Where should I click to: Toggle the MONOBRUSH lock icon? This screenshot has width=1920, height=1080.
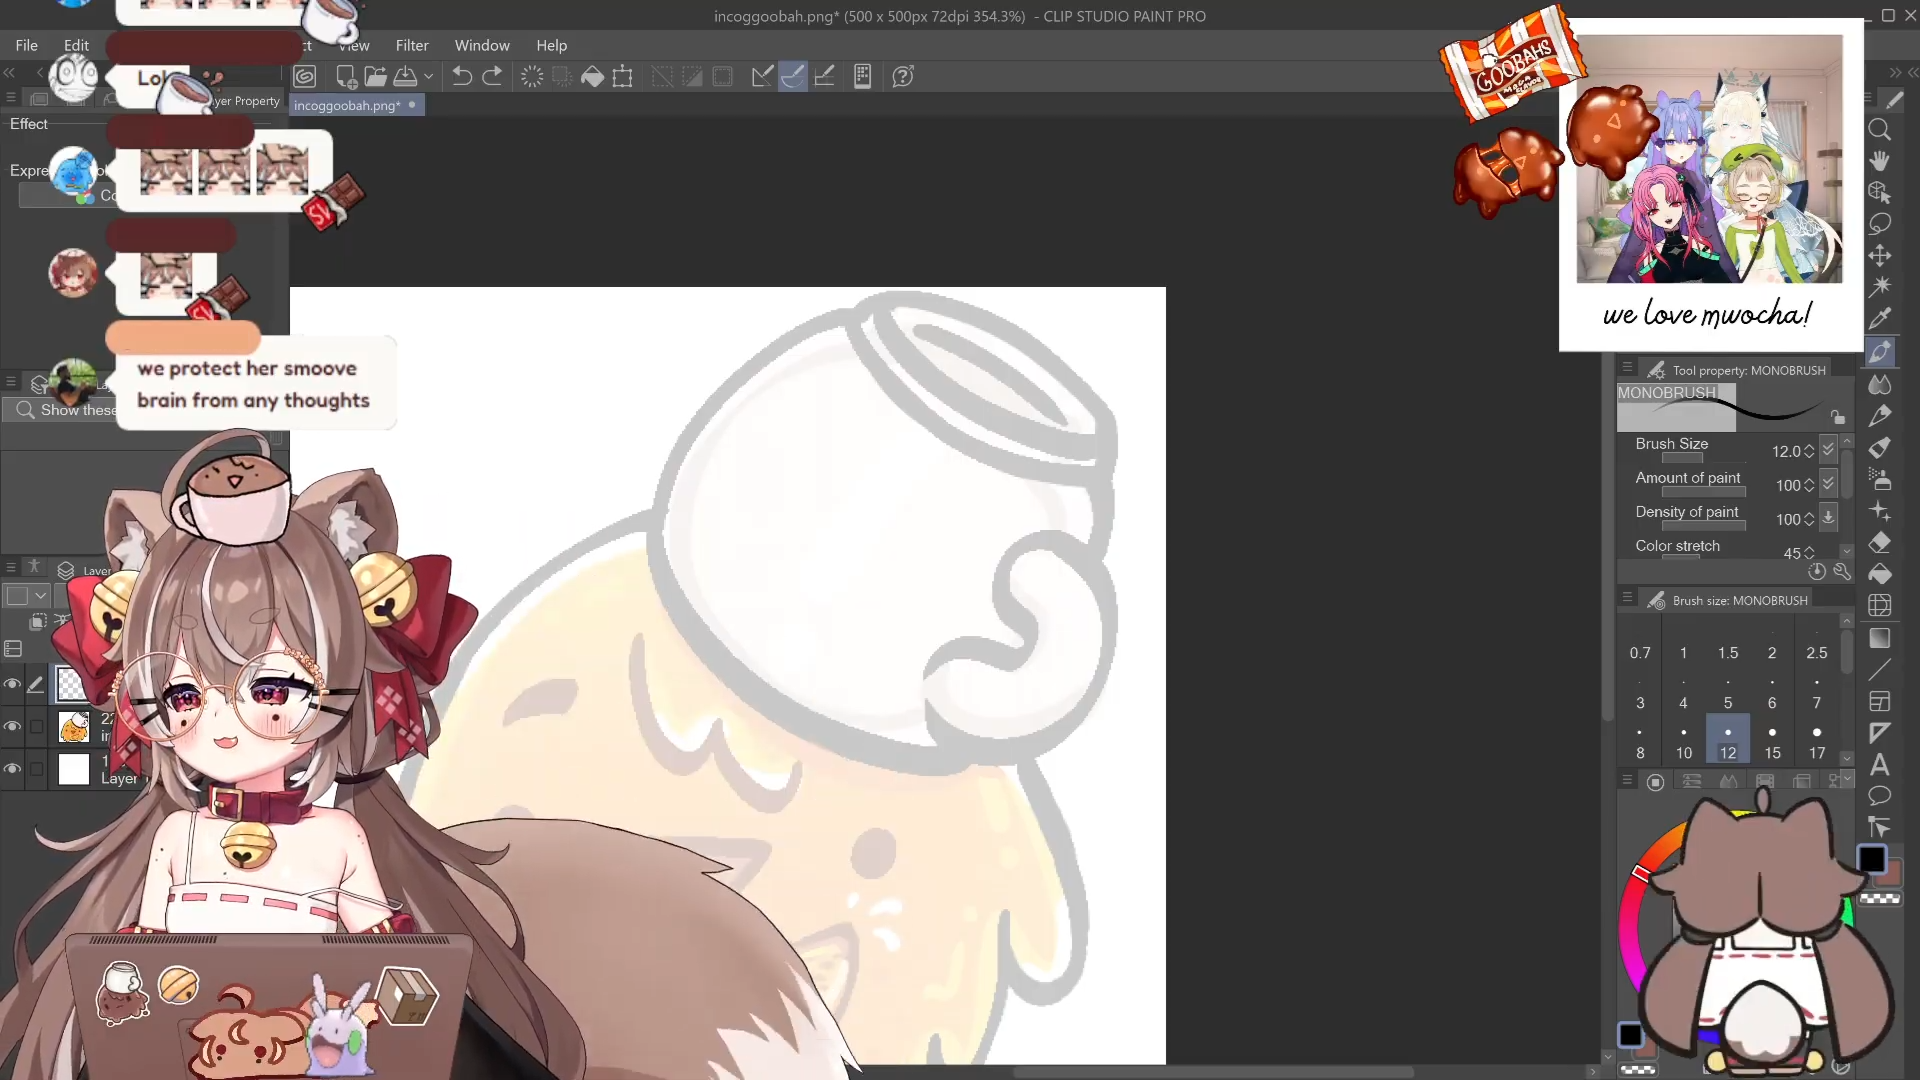[1837, 417]
